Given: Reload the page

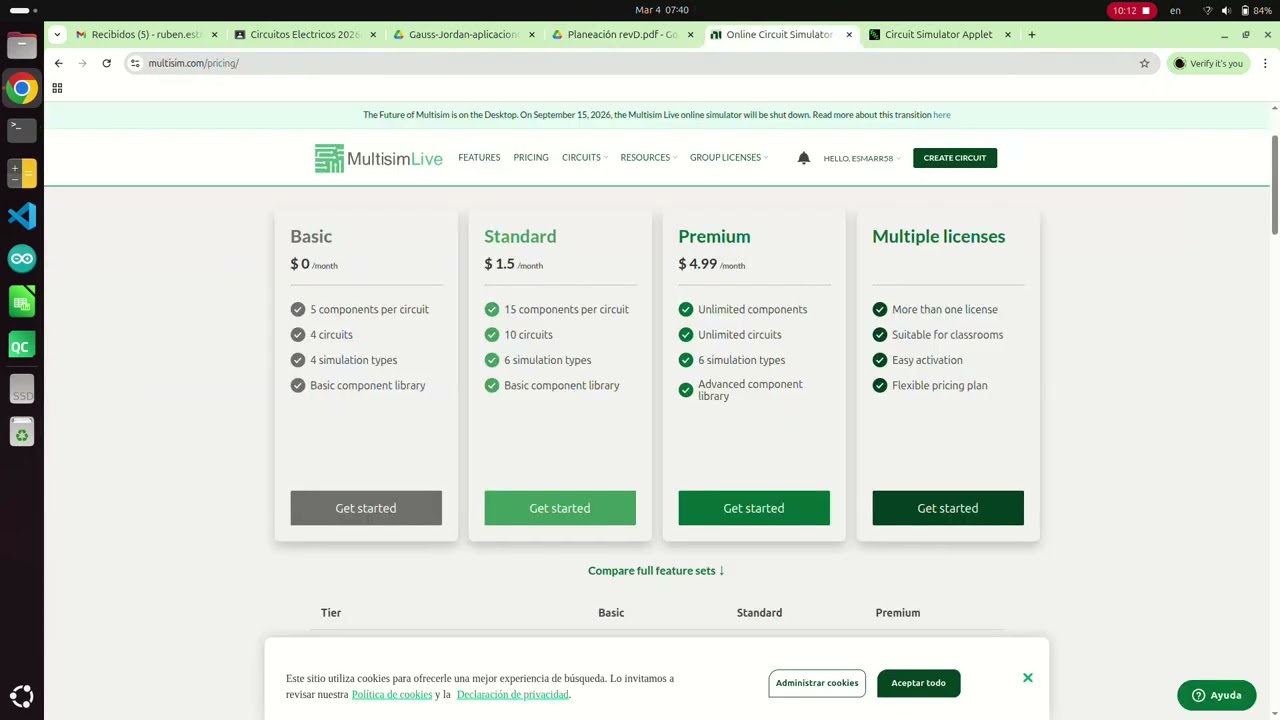Looking at the screenshot, I should pos(106,63).
